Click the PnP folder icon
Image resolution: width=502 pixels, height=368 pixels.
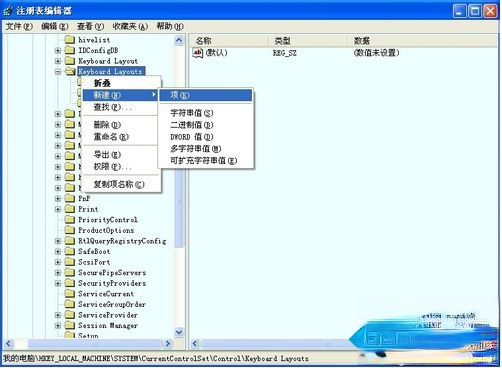70,199
